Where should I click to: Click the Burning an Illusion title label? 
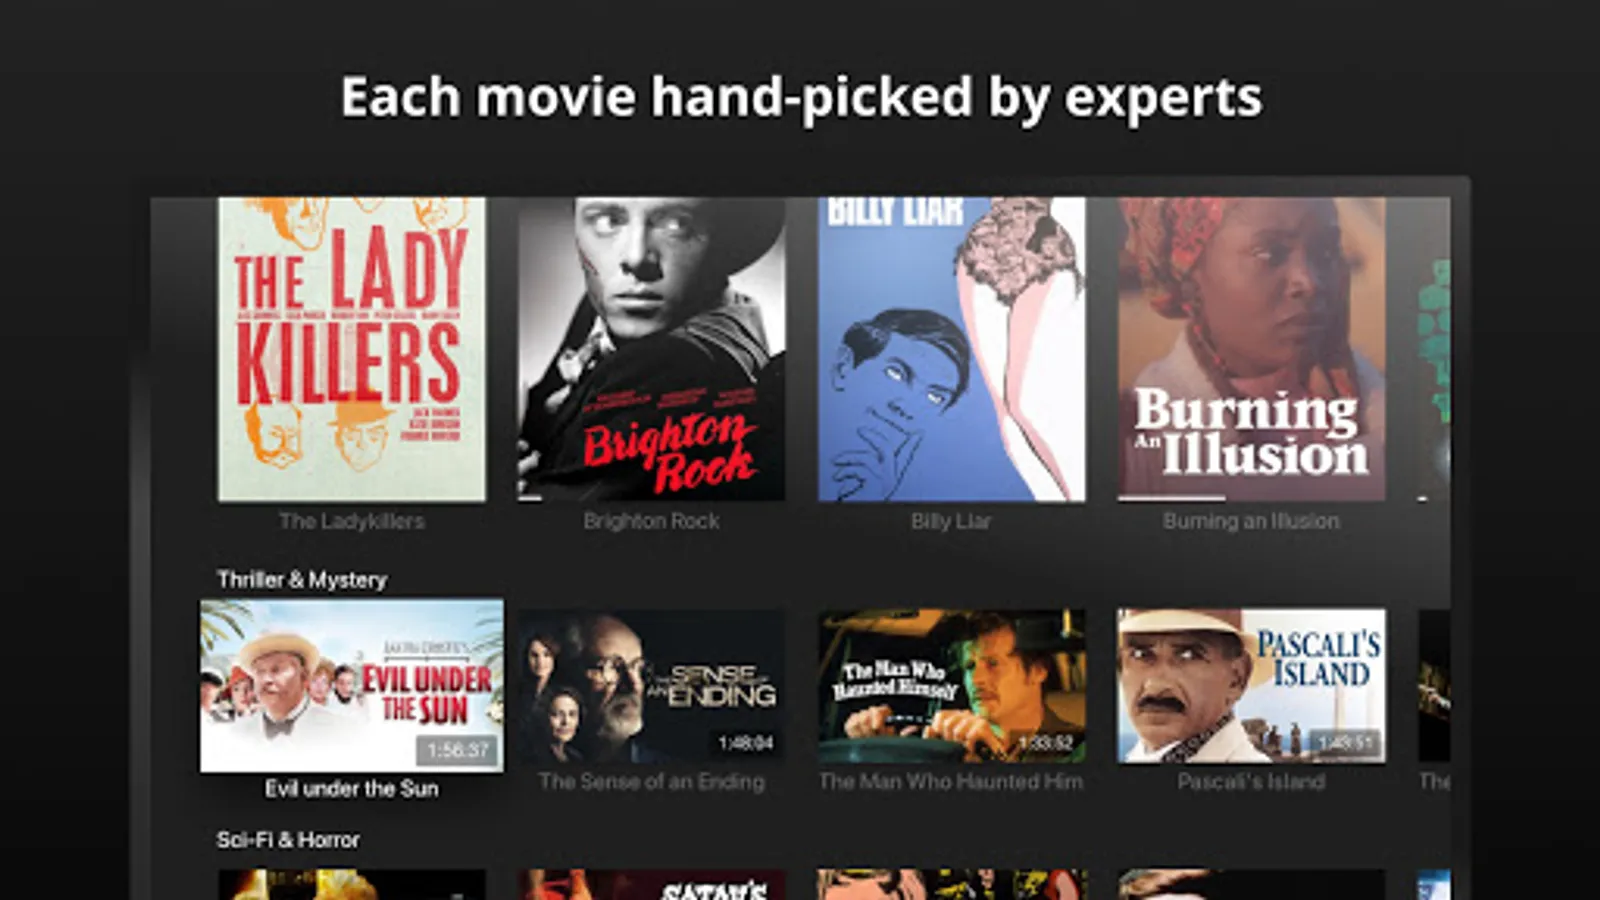pyautogui.click(x=1251, y=521)
